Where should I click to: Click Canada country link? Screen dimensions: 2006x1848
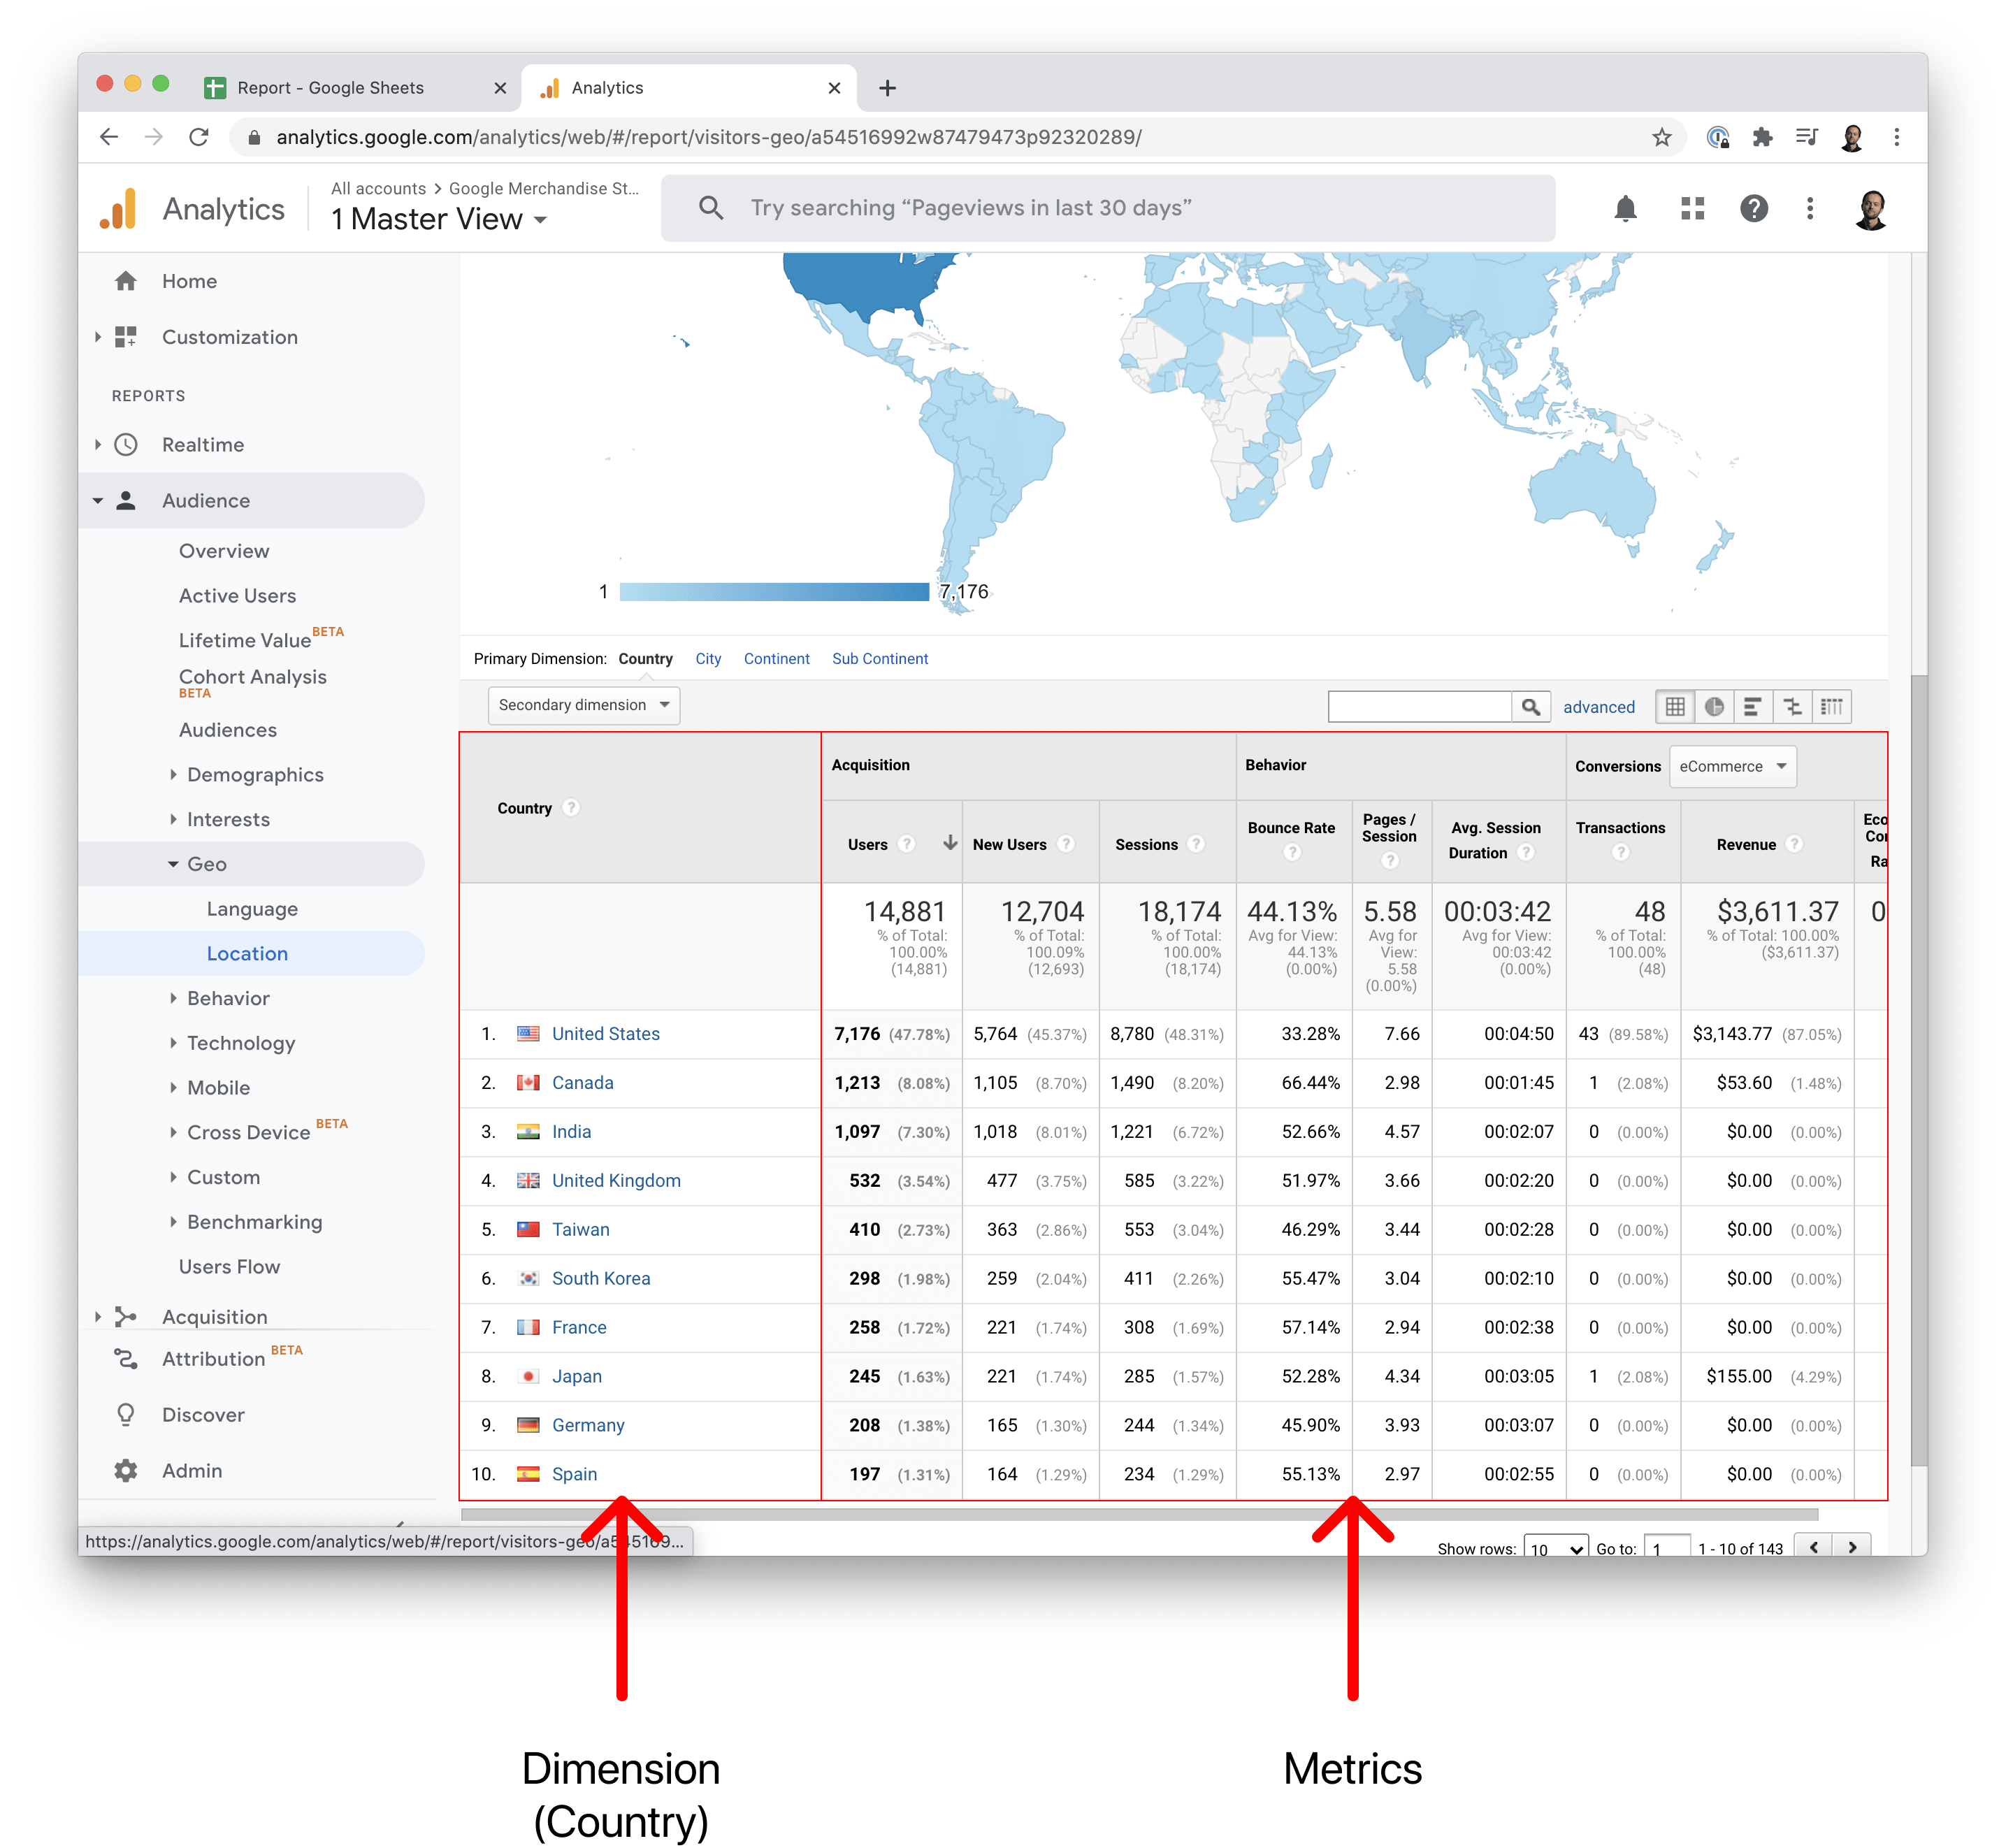[x=582, y=1083]
